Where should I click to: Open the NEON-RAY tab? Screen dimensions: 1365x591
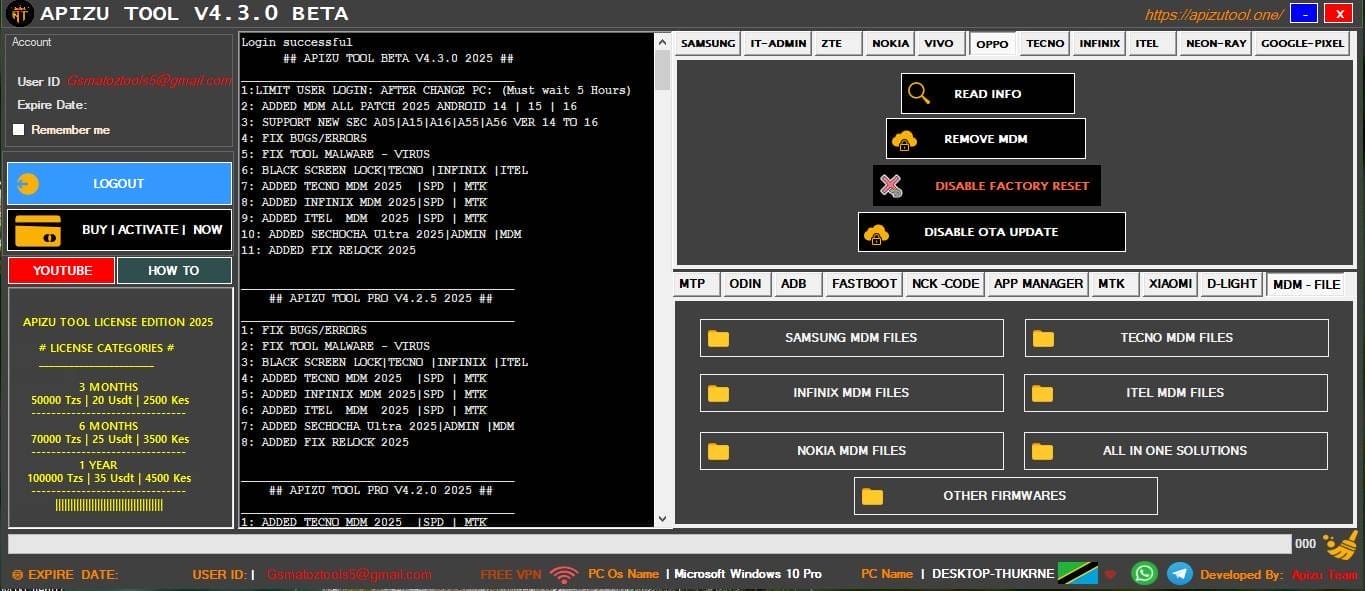click(1216, 44)
